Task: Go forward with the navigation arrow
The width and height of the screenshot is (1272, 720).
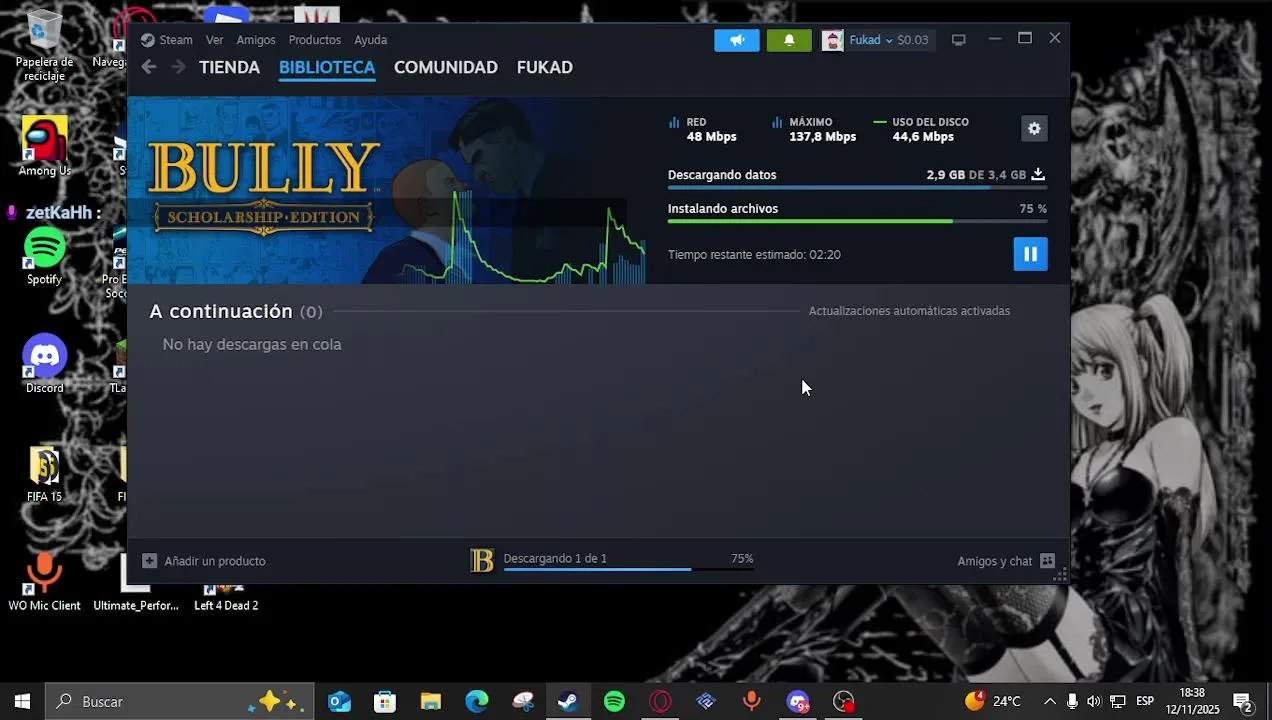Action: pos(178,67)
